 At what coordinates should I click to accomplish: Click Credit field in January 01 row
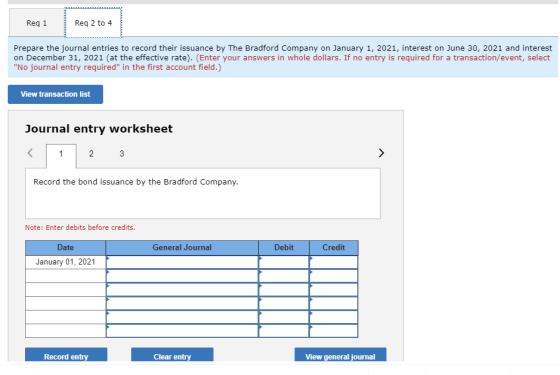click(334, 262)
